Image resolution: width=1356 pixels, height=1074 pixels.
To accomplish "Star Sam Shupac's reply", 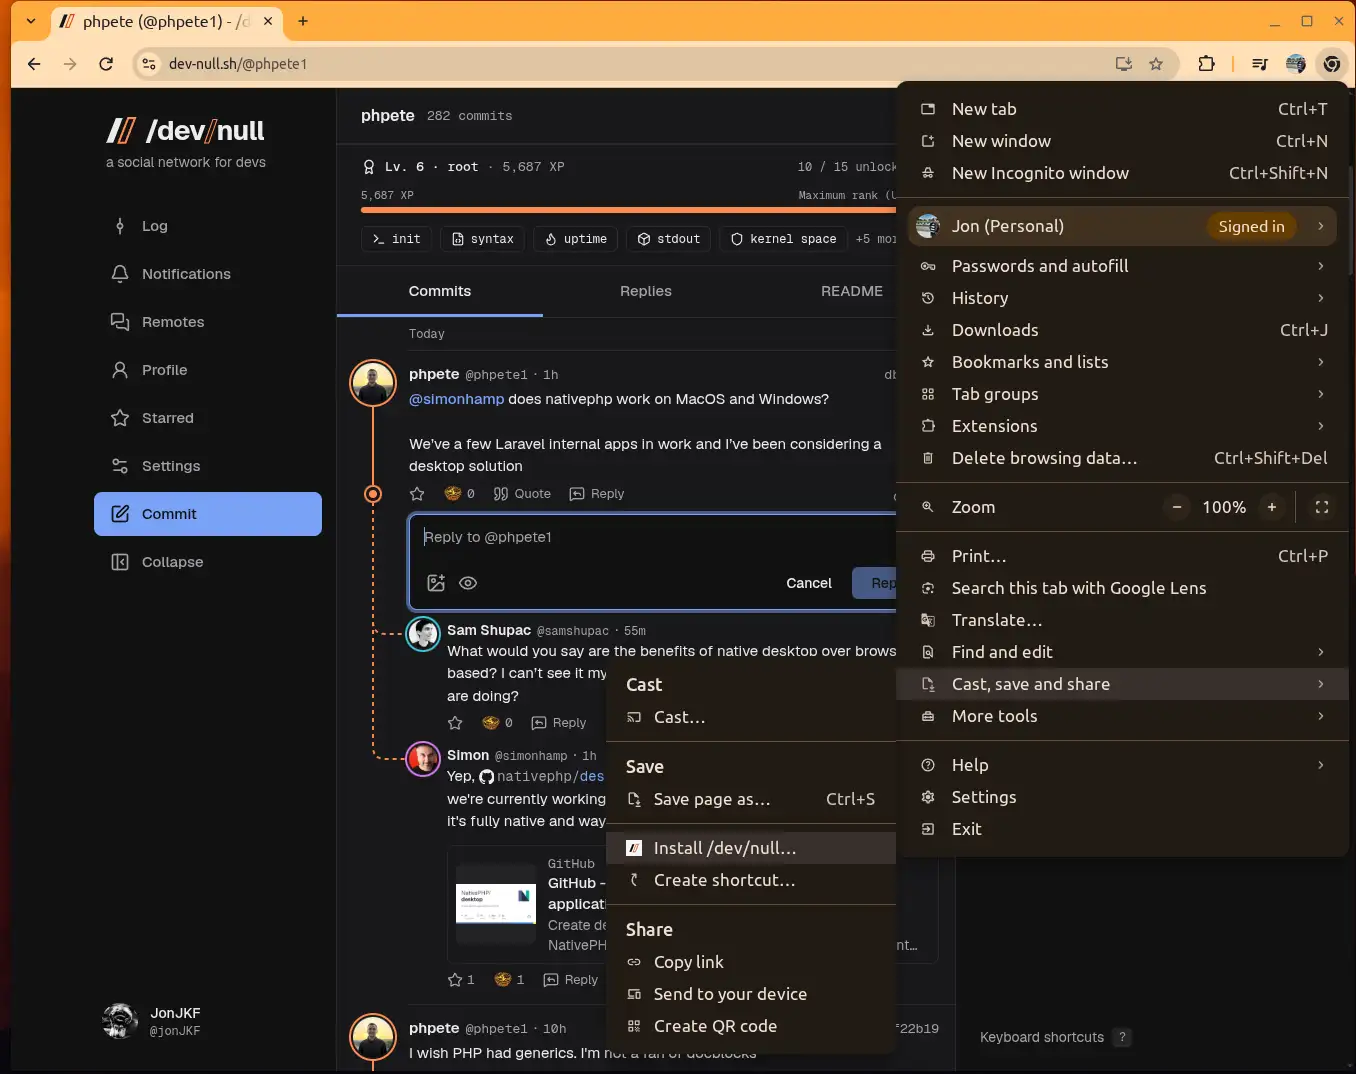I will point(455,723).
